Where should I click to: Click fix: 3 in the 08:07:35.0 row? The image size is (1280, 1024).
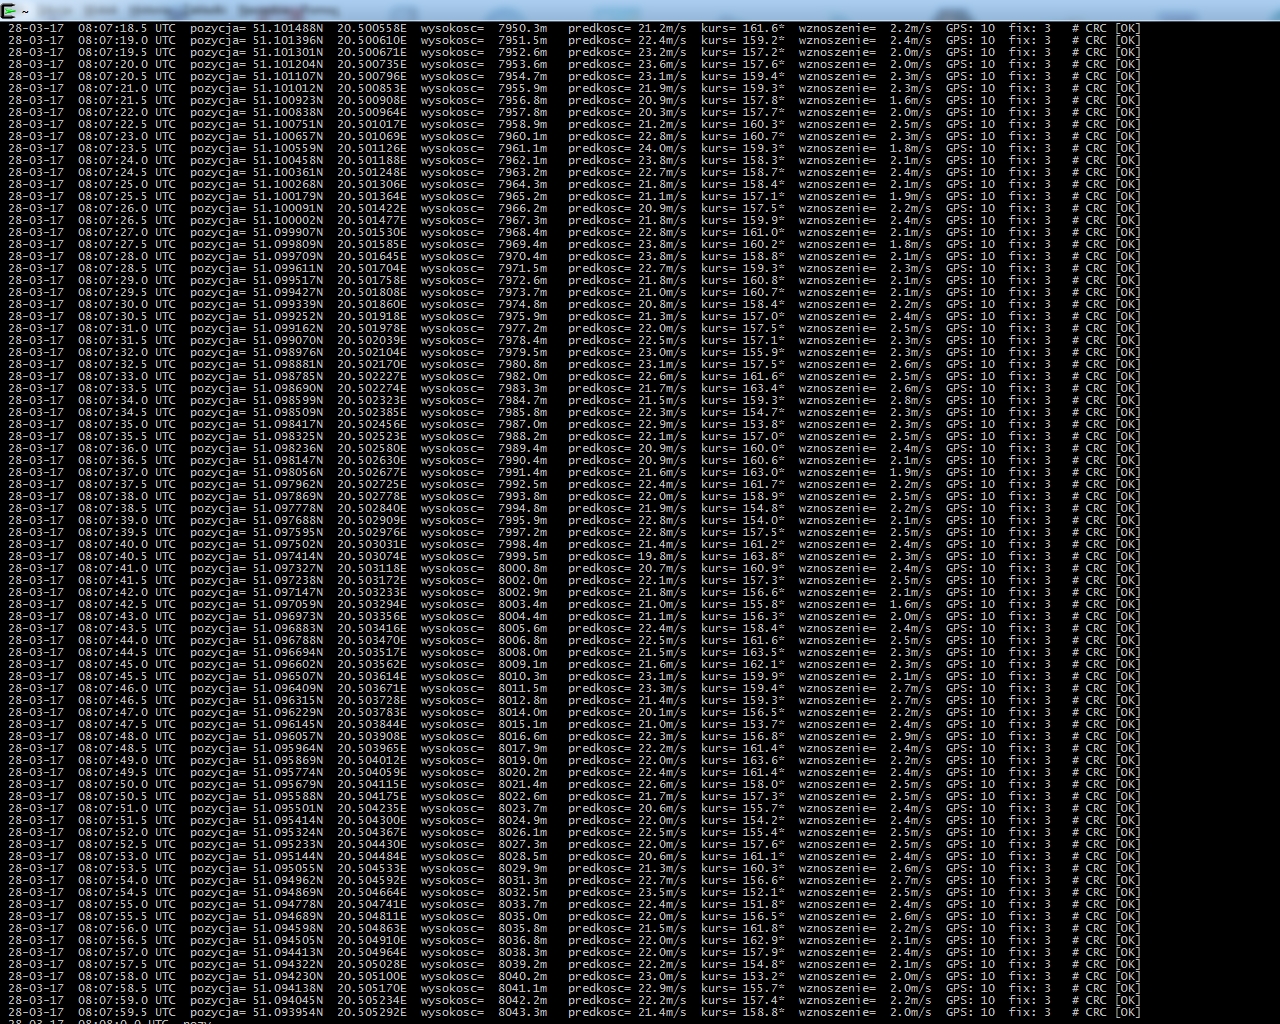coord(1030,424)
